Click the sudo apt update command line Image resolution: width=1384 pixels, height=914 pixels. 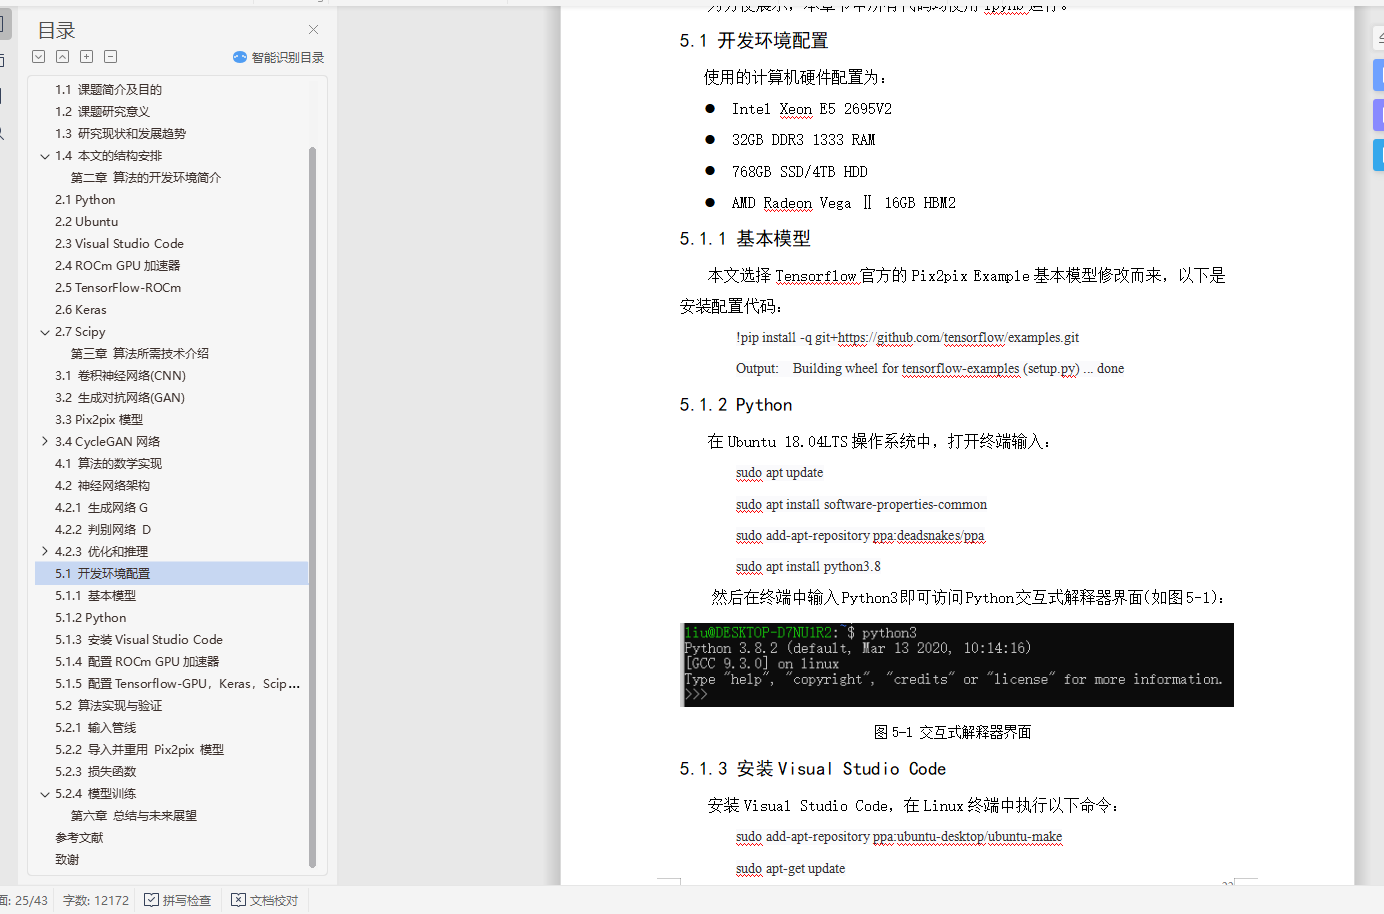[x=779, y=473]
